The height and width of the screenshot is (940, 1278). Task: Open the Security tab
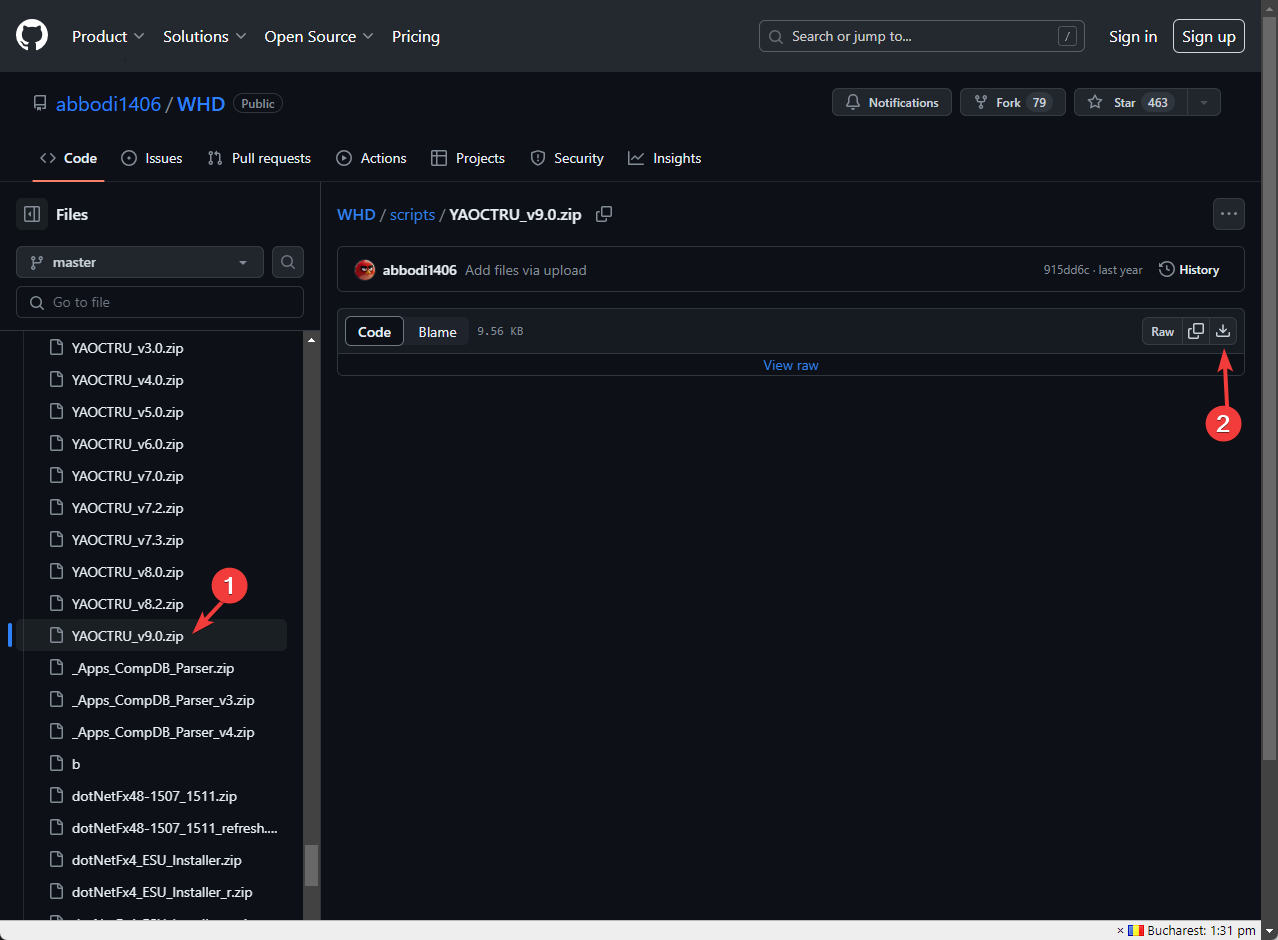567,158
